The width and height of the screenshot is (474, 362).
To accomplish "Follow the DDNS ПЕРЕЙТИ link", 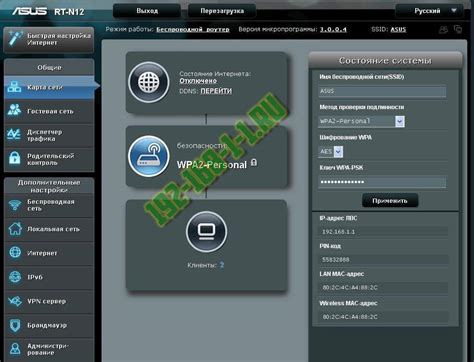I will tap(216, 91).
